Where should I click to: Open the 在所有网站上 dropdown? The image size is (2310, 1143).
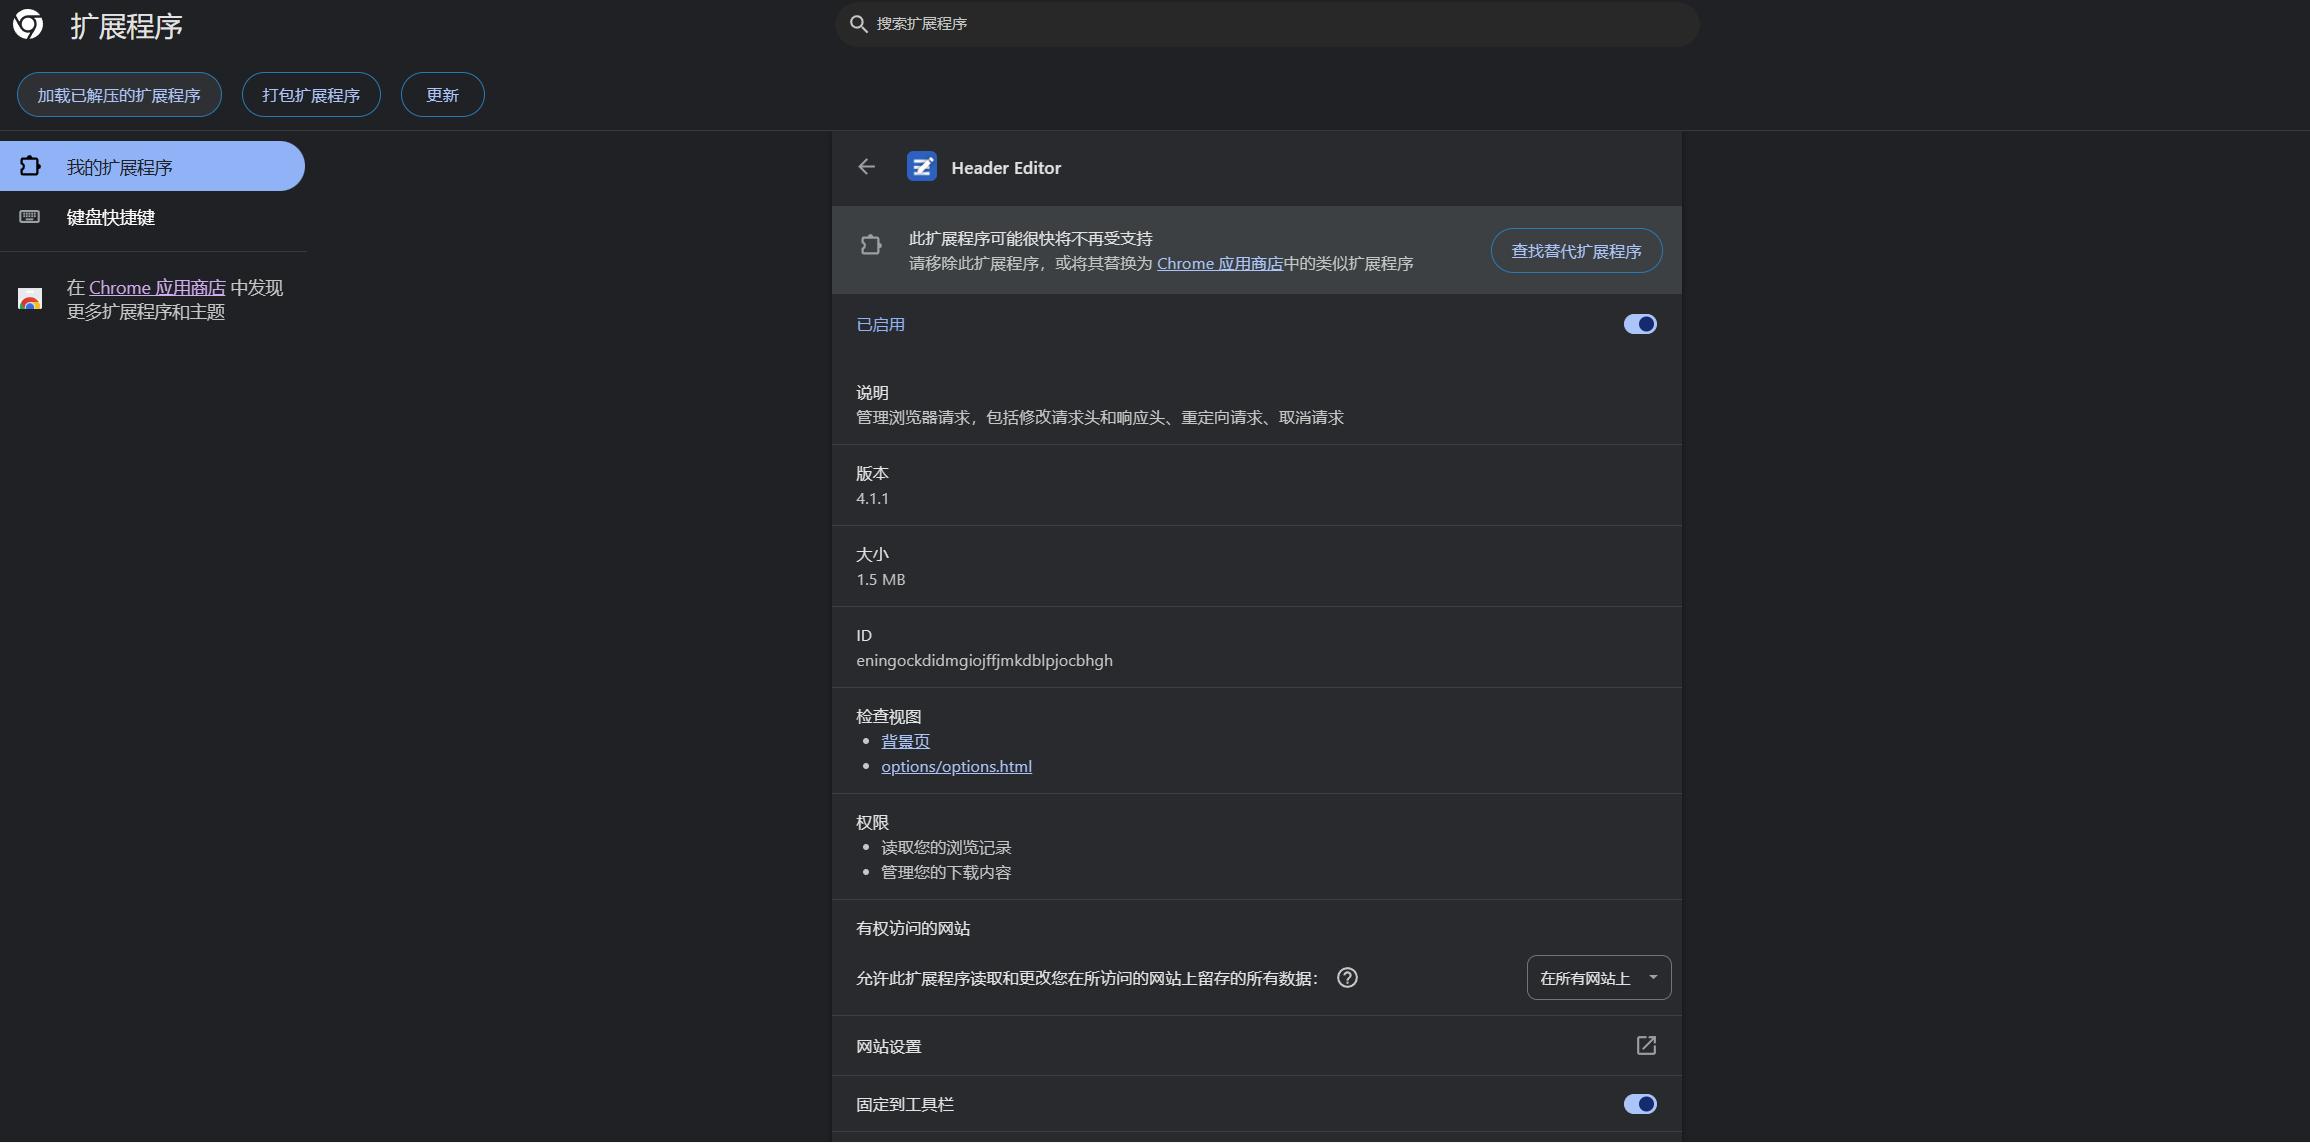[x=1598, y=978]
